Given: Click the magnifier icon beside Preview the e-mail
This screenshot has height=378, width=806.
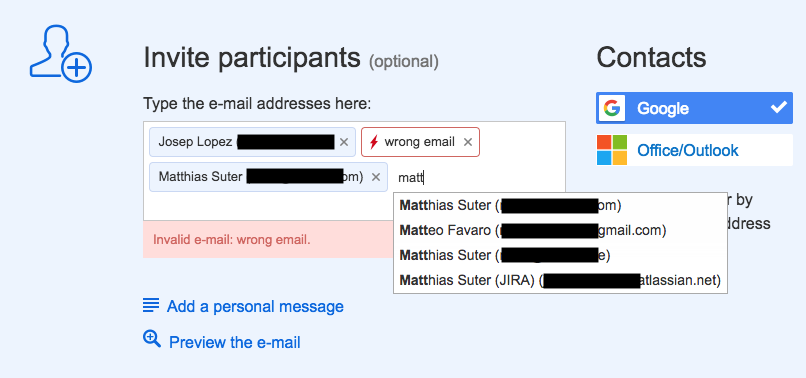Looking at the screenshot, I should [x=152, y=339].
